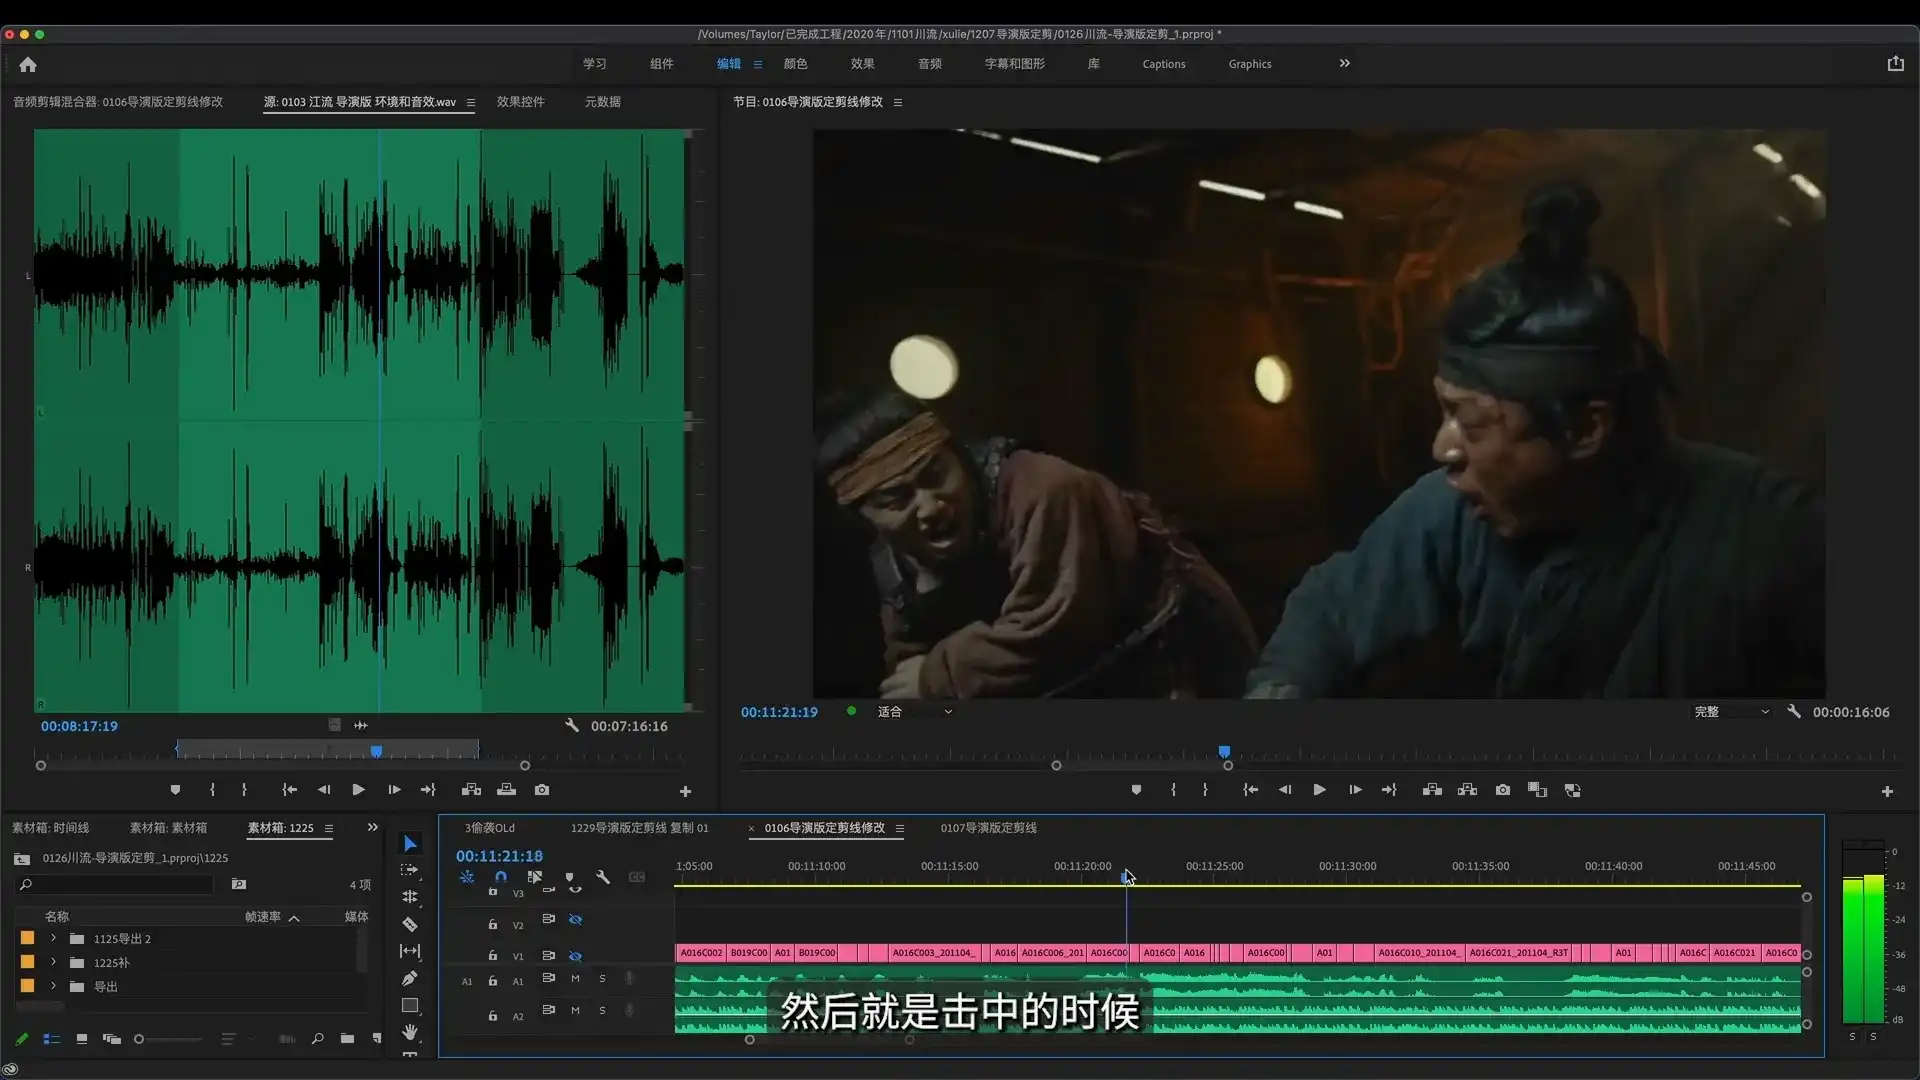Click the project panel zoom slider
The width and height of the screenshot is (1920, 1080).
pos(170,1039)
